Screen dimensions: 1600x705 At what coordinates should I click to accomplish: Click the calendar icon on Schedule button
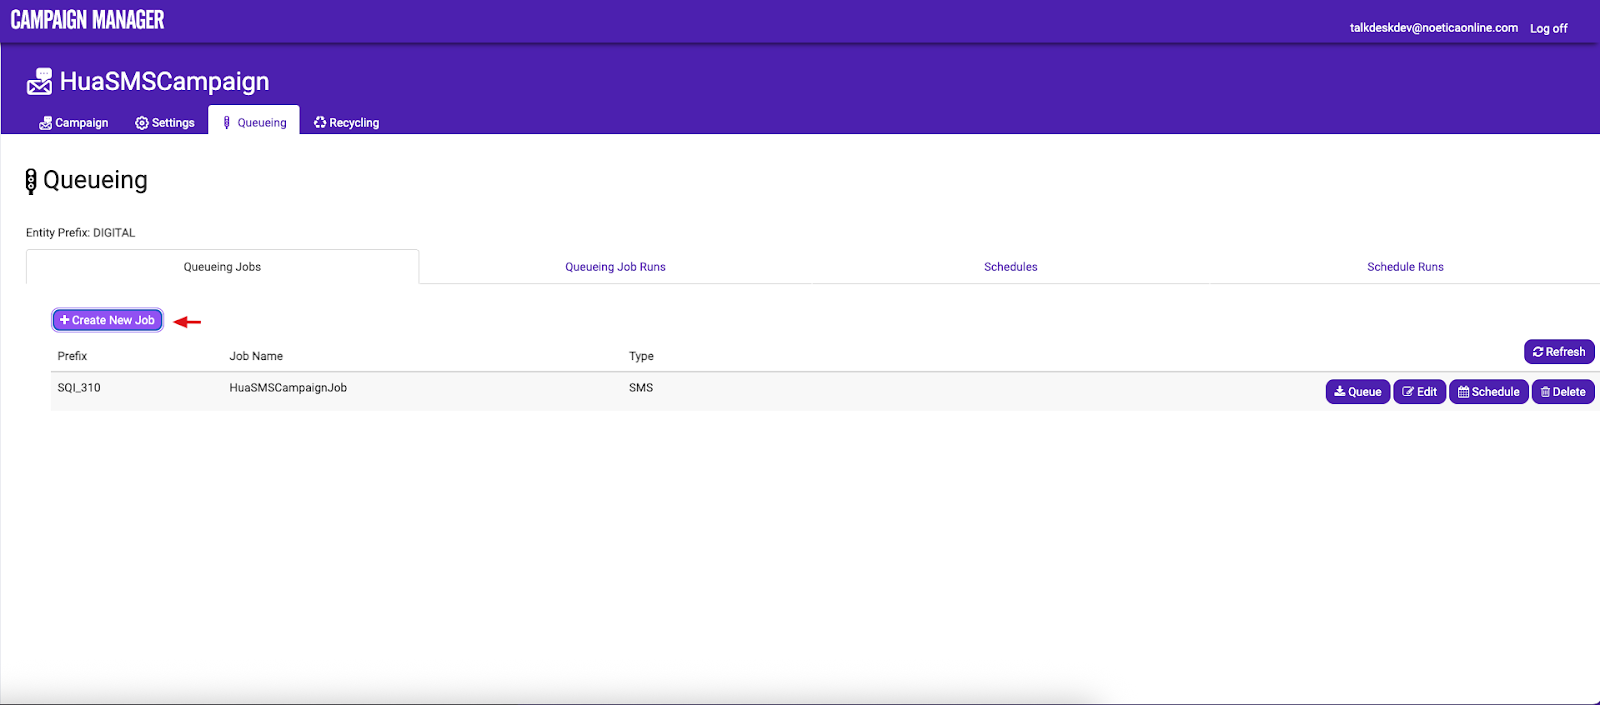click(x=1464, y=392)
